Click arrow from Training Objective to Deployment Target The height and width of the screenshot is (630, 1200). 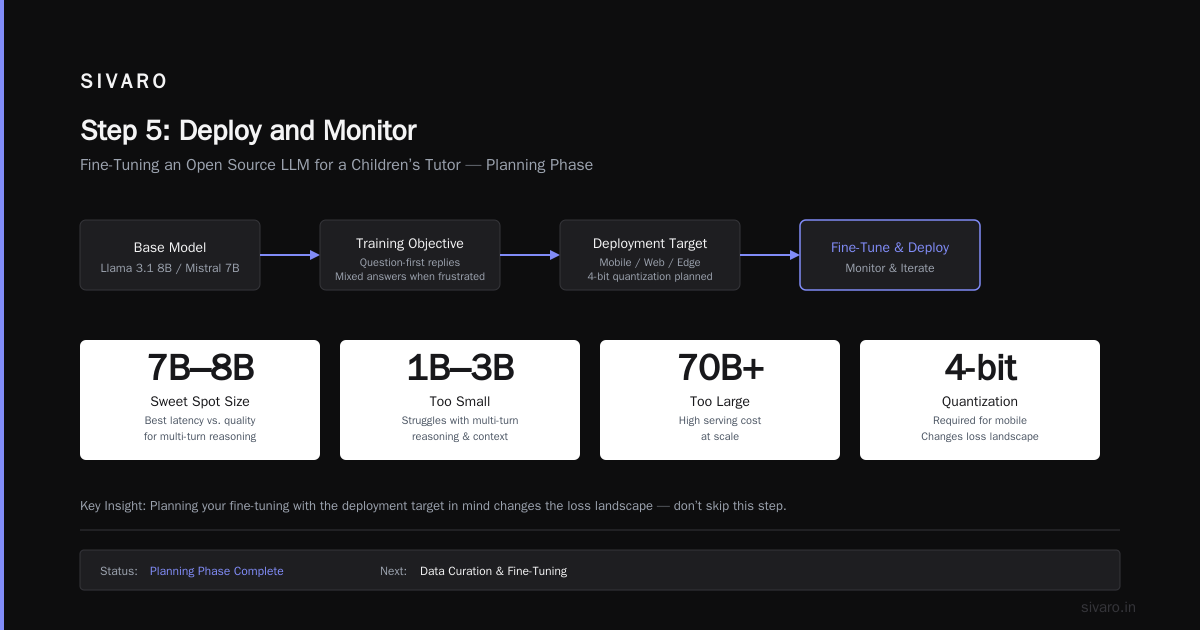point(530,255)
